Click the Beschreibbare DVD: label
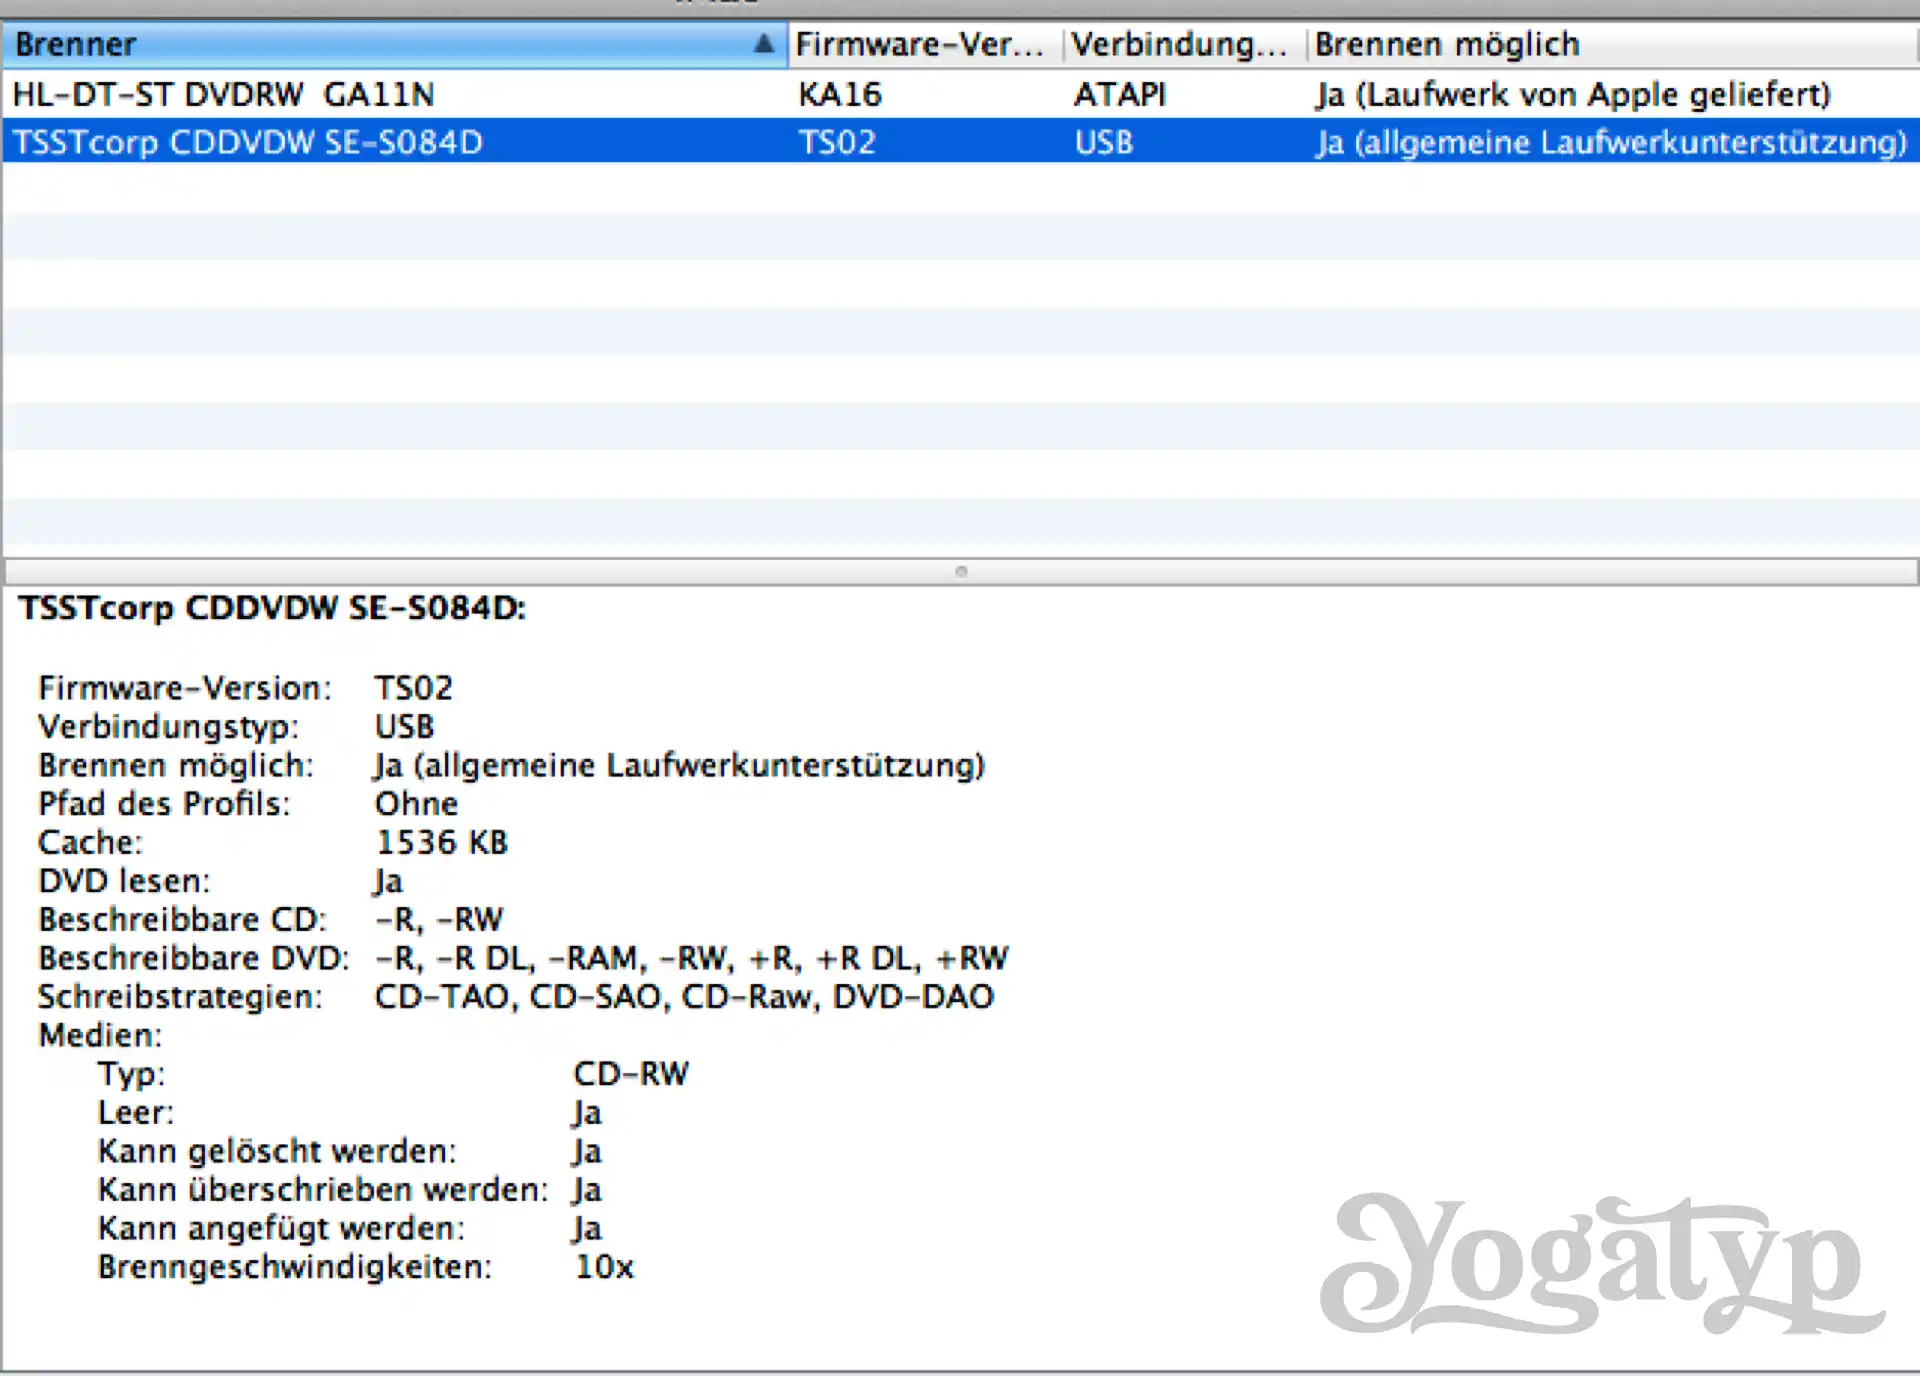 (x=194, y=958)
